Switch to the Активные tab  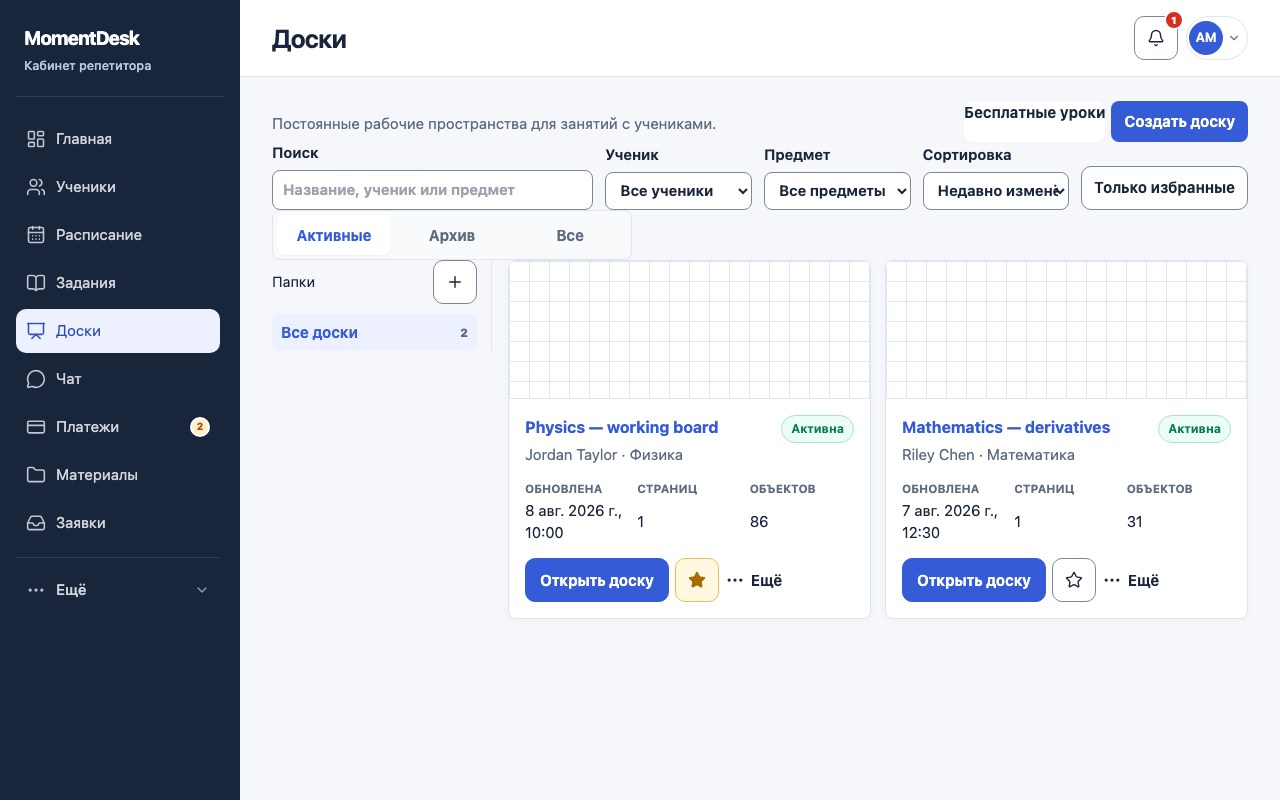click(334, 236)
